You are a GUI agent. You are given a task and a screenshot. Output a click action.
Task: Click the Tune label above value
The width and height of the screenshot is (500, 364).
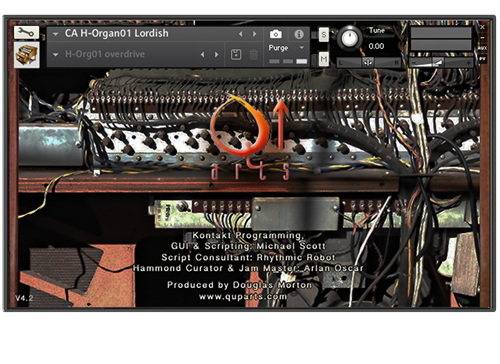[377, 30]
